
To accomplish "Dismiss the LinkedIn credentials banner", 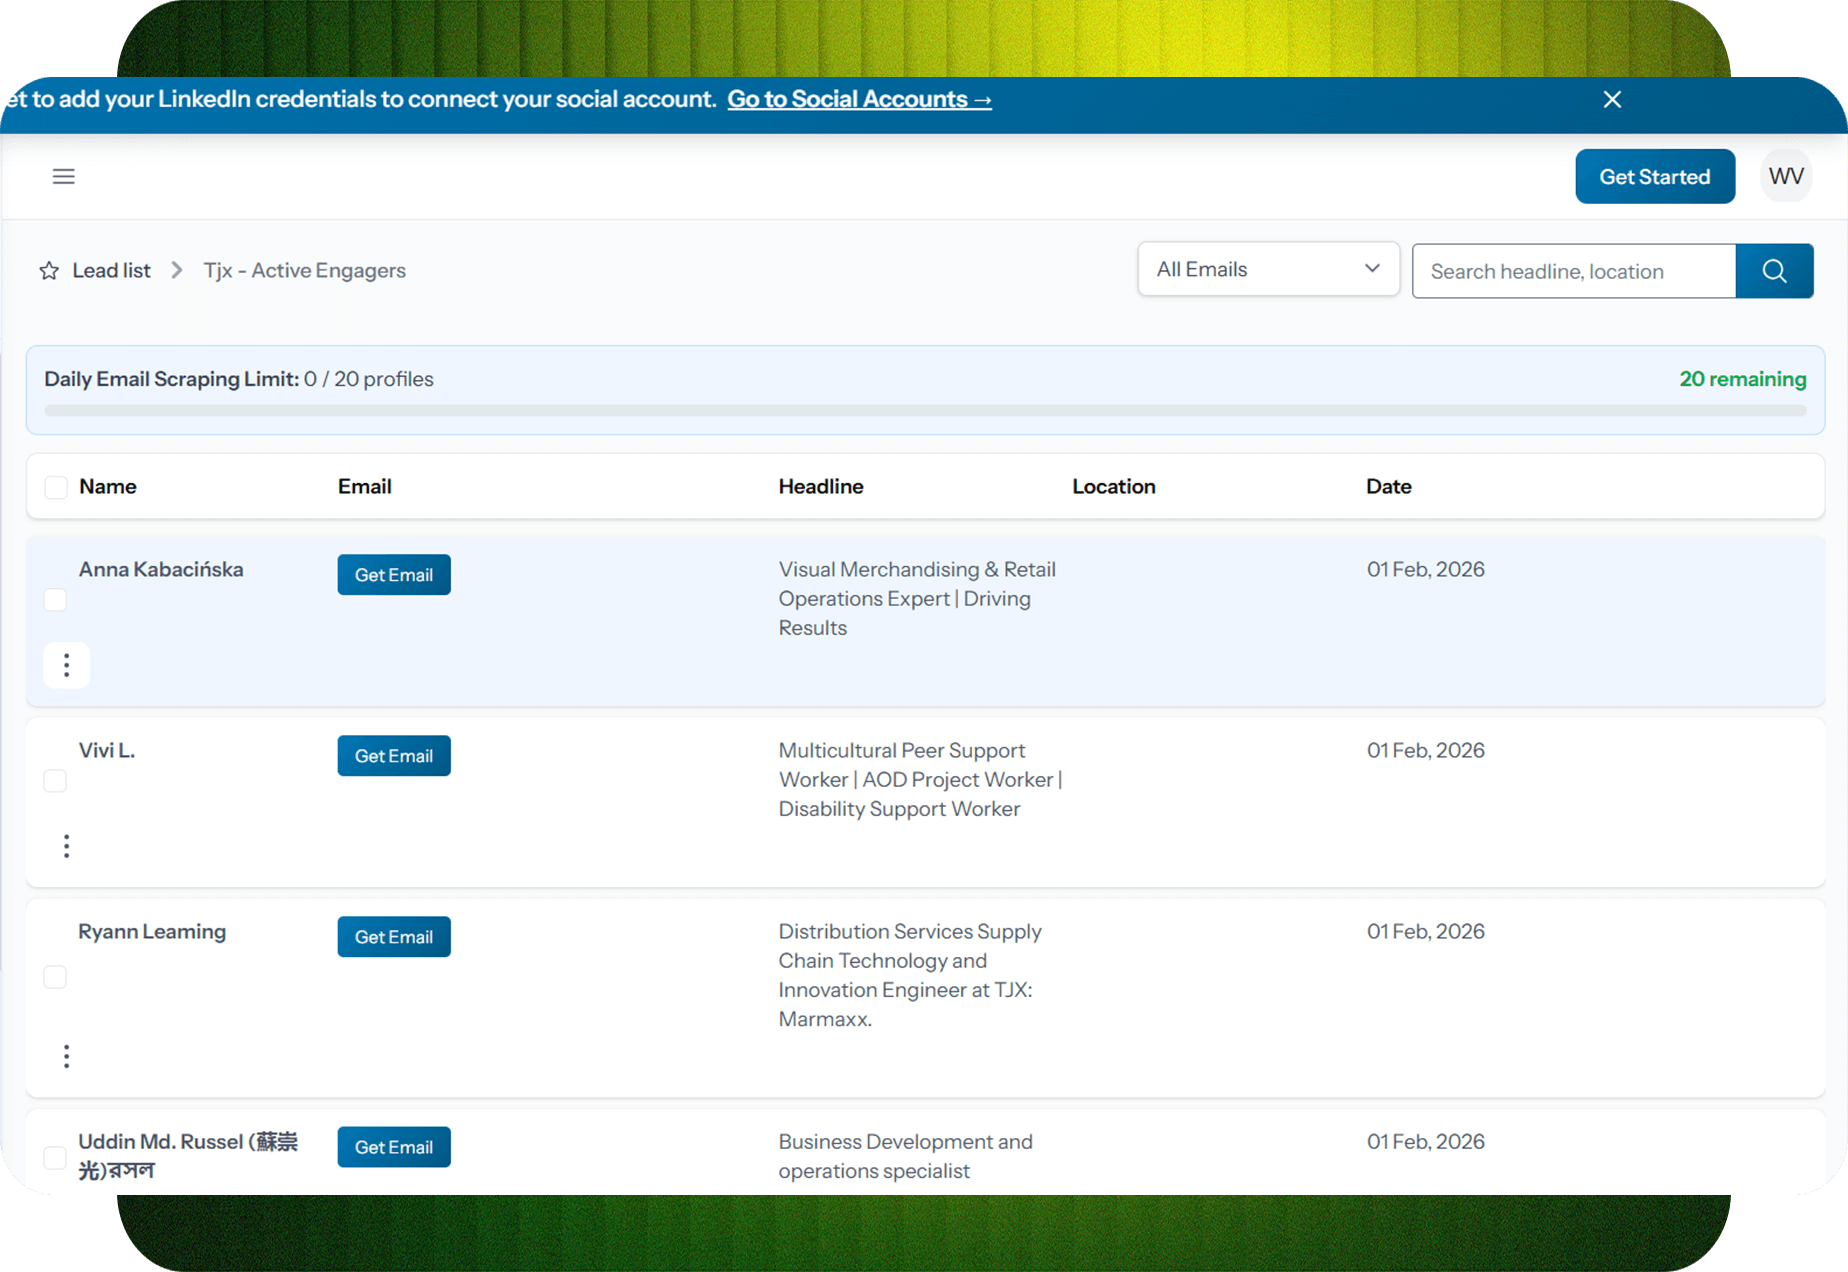I will point(1612,100).
